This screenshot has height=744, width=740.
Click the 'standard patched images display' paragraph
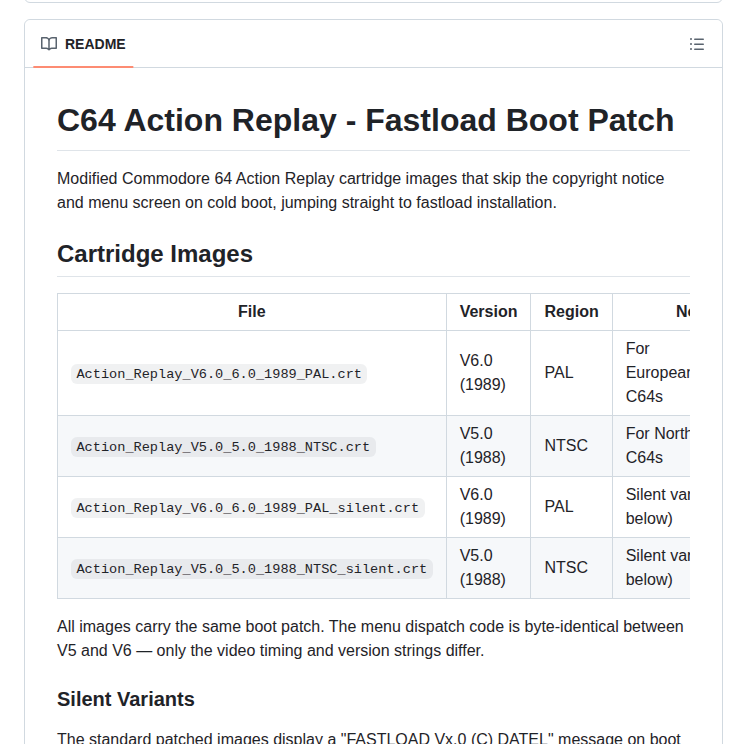(369, 737)
